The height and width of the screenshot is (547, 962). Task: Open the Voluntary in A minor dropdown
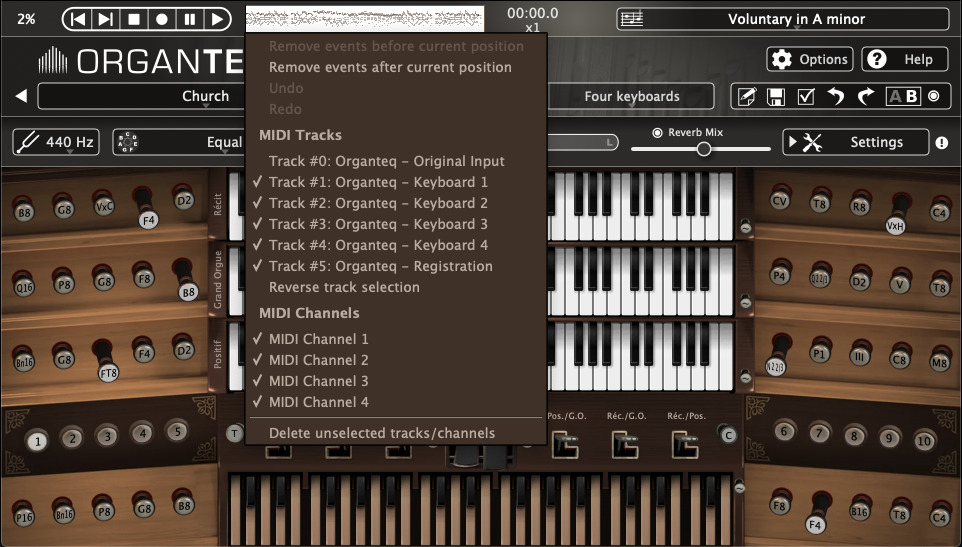[796, 19]
